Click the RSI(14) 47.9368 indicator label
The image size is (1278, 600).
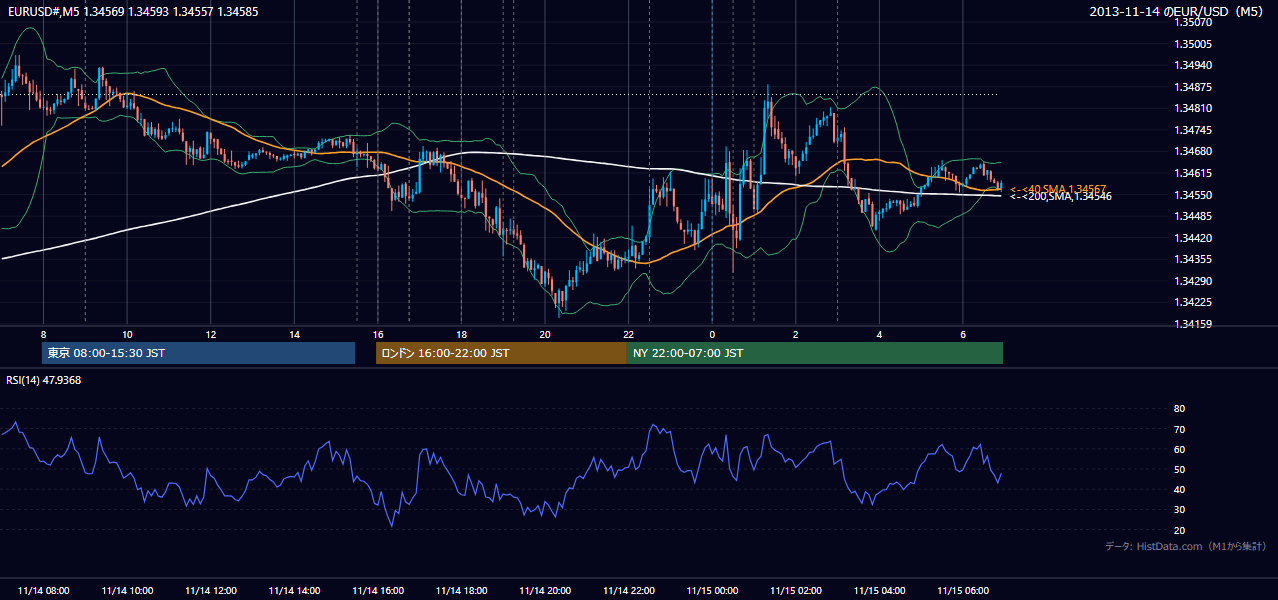click(x=44, y=380)
